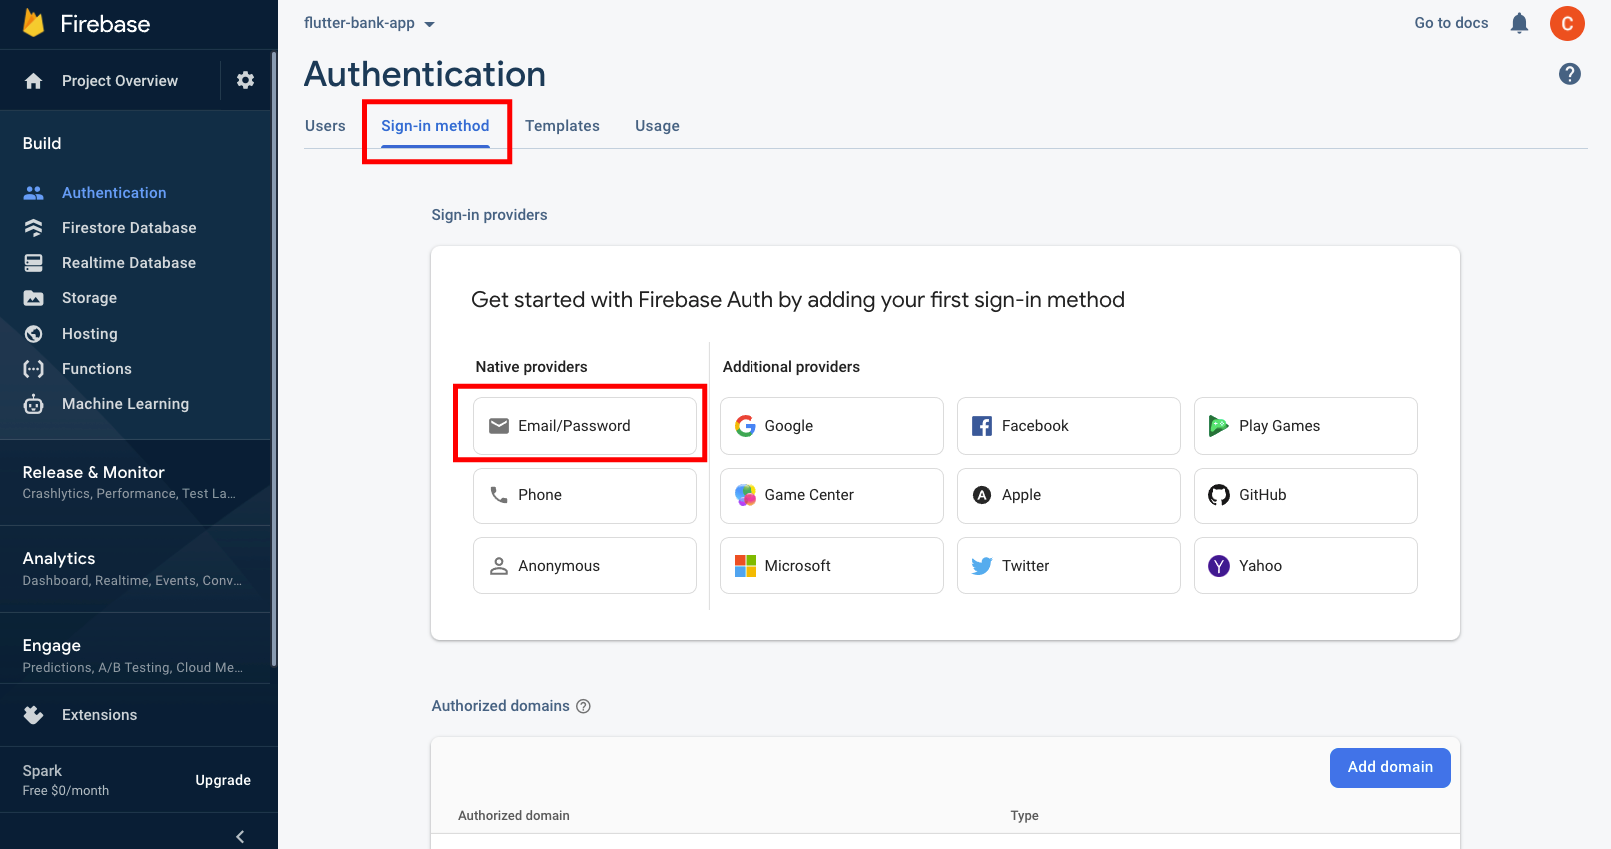Open the user account avatar C
Screen dimensions: 1611x849
click(1567, 23)
